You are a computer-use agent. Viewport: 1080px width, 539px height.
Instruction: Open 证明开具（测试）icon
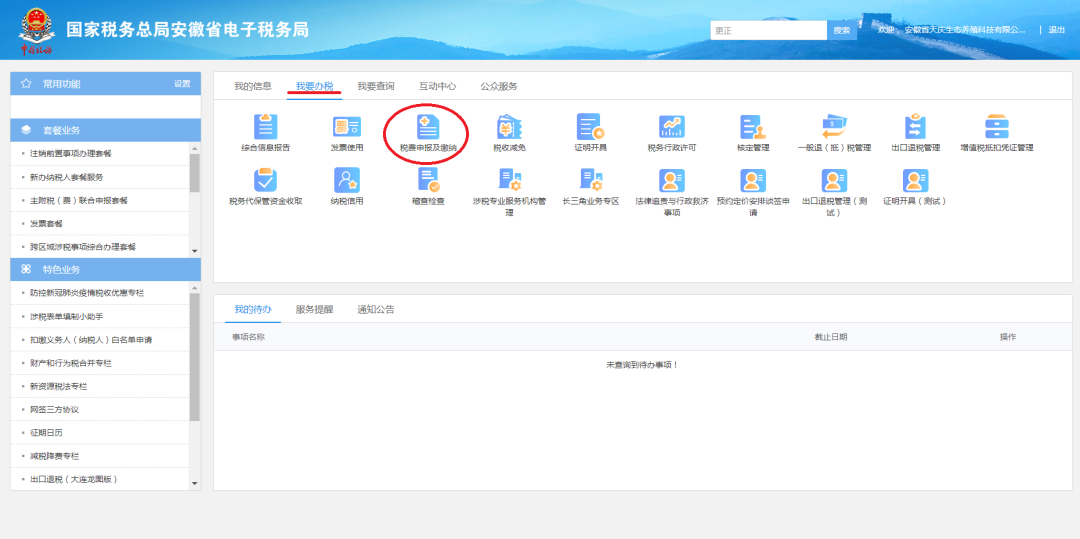point(915,180)
